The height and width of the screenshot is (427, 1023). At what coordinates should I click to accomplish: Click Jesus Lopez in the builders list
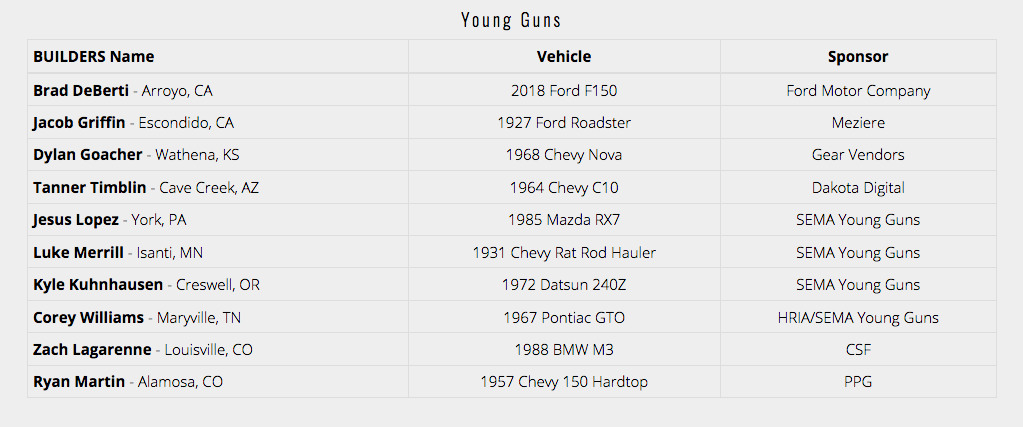(x=76, y=220)
